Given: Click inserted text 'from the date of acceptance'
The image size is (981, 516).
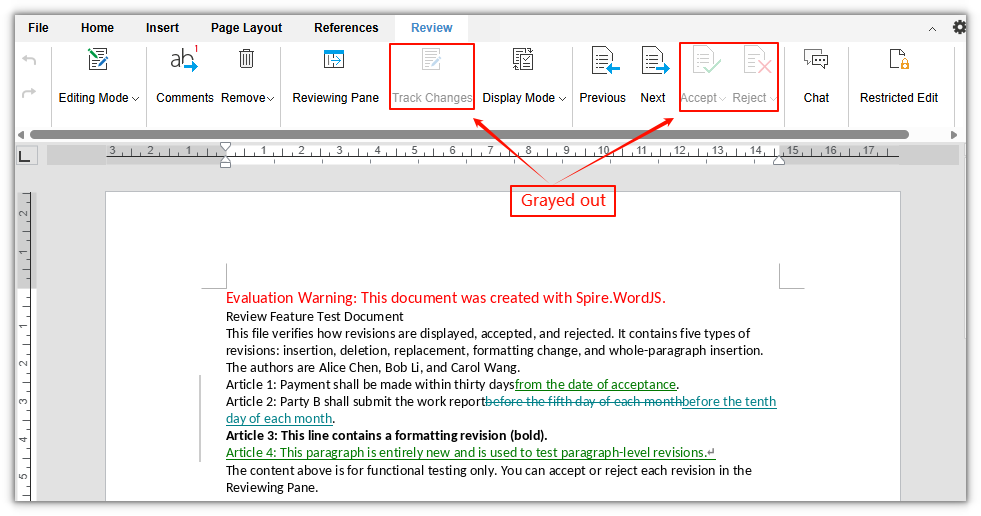Looking at the screenshot, I should (x=596, y=384).
